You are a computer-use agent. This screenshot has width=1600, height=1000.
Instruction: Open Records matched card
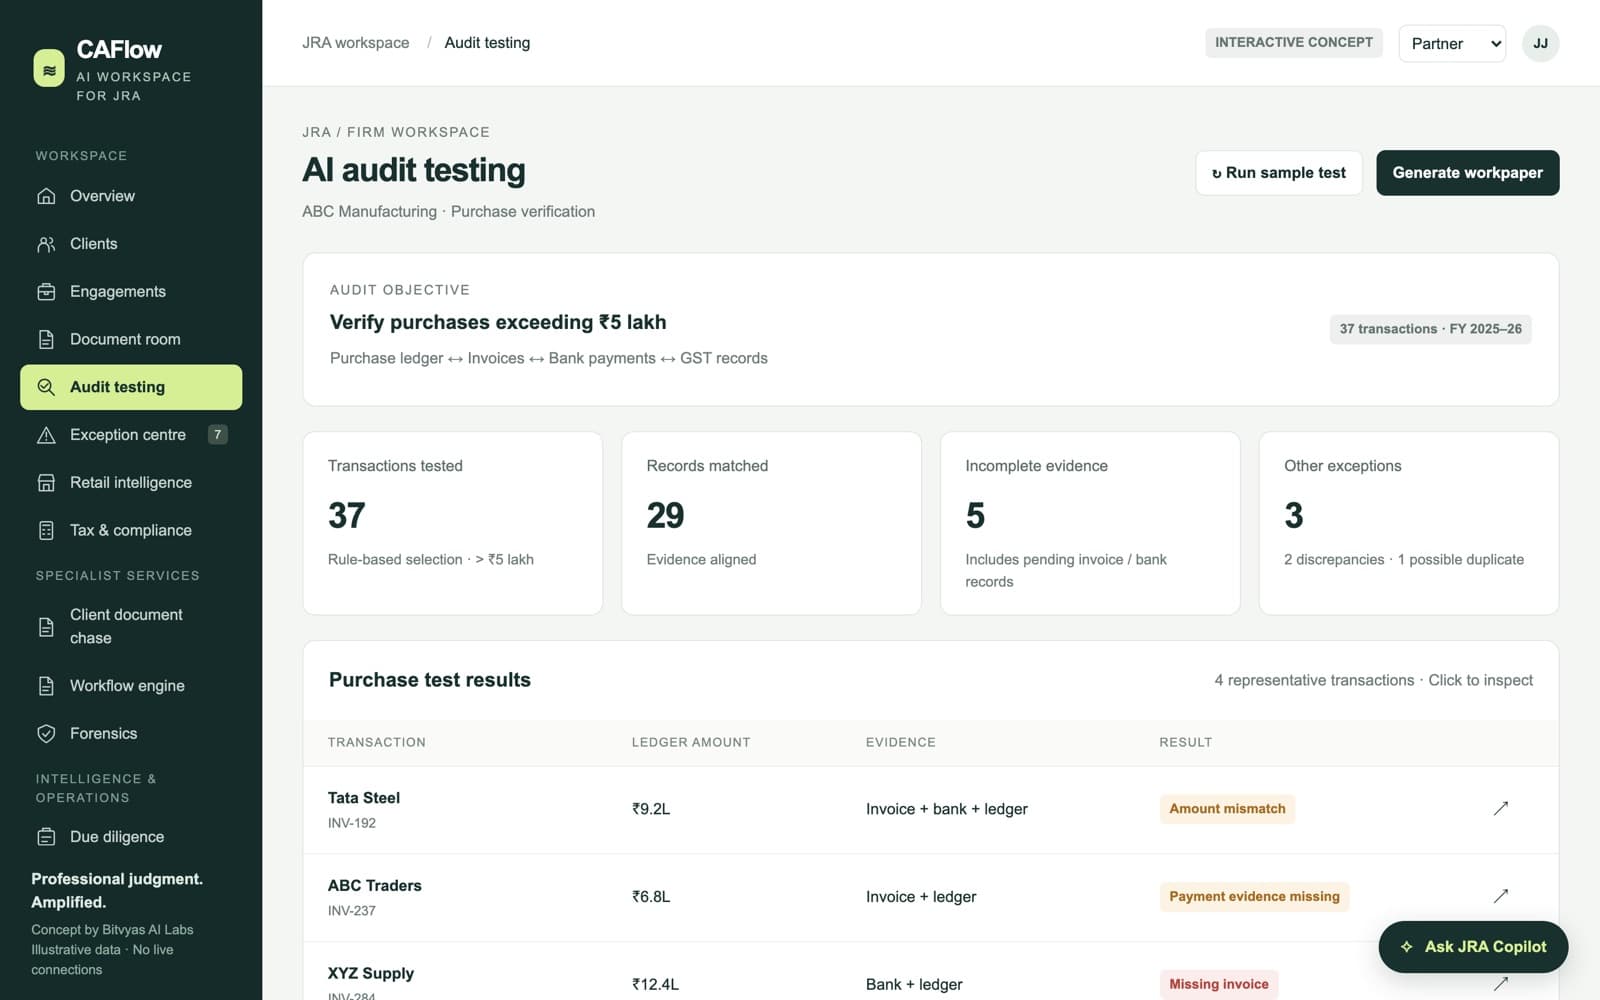[771, 523]
